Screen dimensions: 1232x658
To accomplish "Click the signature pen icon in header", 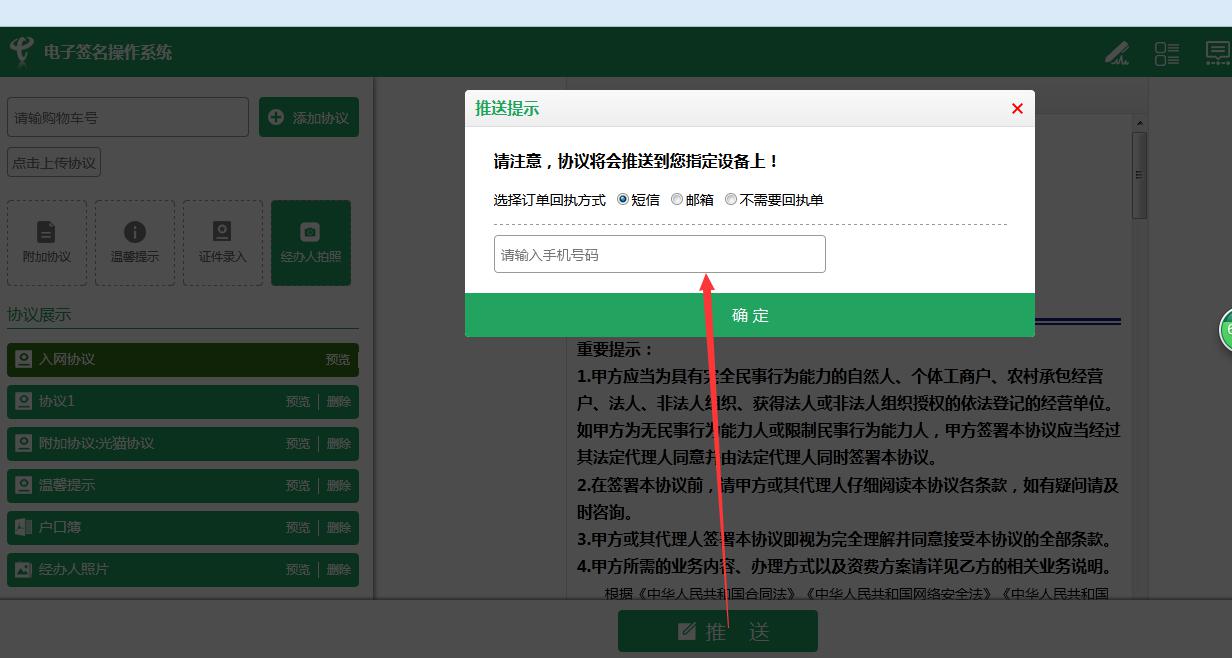I will [x=1117, y=53].
